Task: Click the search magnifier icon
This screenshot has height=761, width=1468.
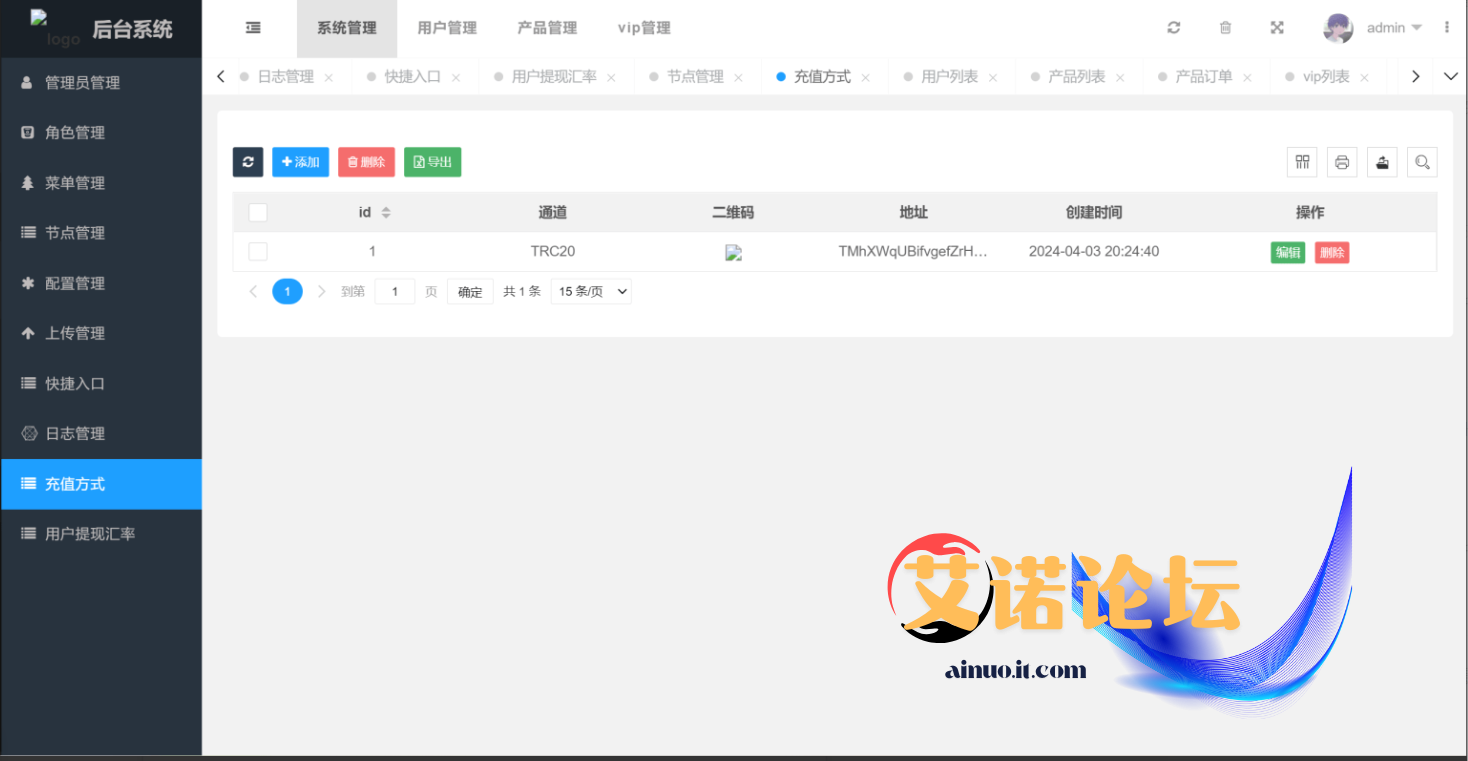Action: (1422, 162)
